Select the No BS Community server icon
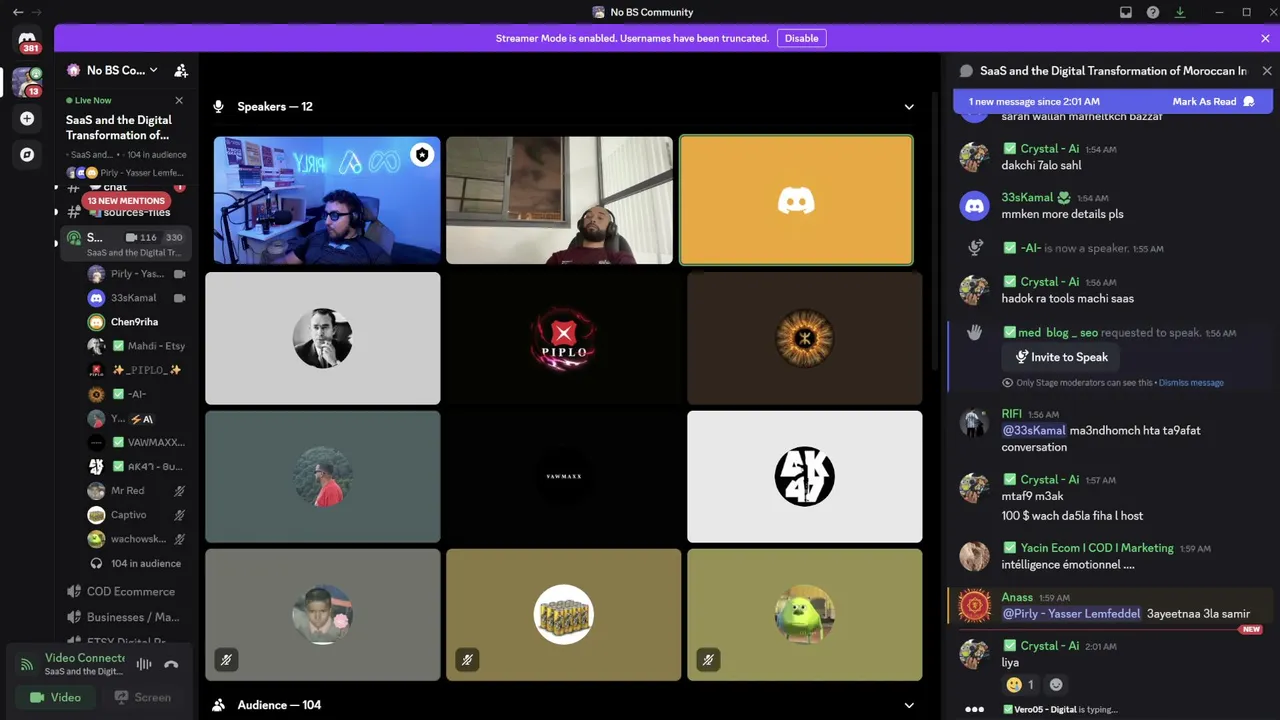Viewport: 1280px width, 720px height. pyautogui.click(x=27, y=82)
